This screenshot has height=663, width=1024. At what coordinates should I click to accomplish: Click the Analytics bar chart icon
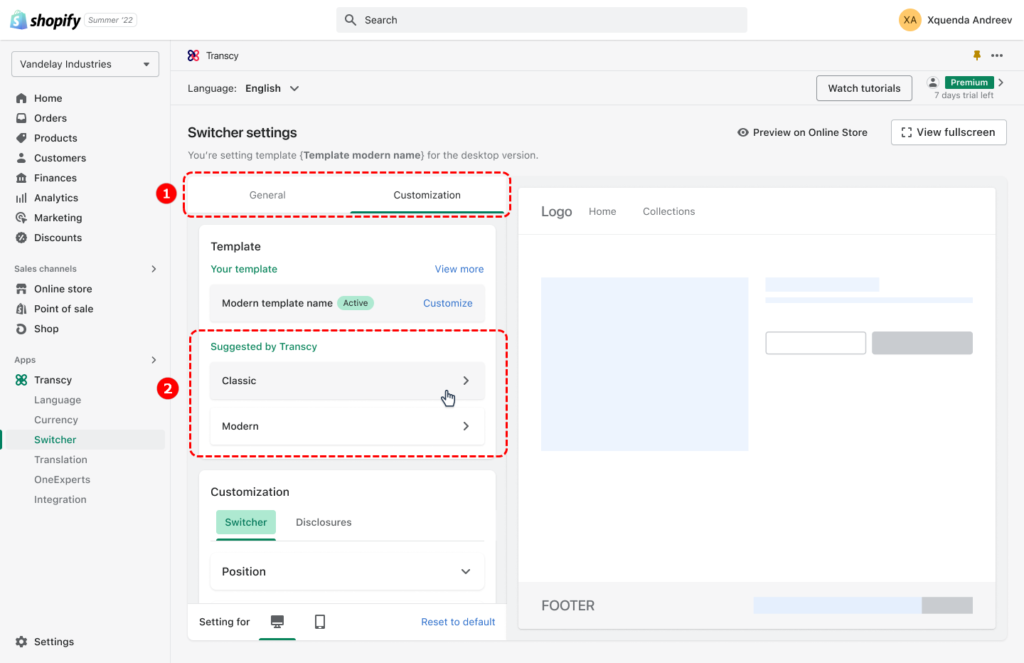click(22, 198)
